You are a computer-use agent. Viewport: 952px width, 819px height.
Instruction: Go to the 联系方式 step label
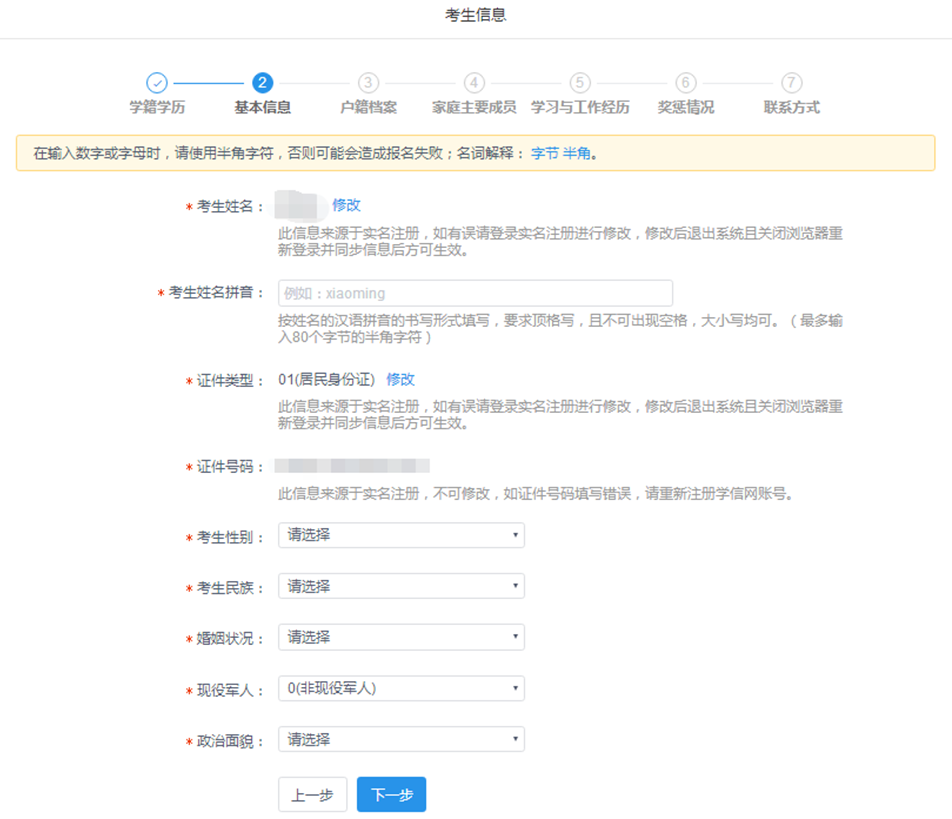pos(791,107)
